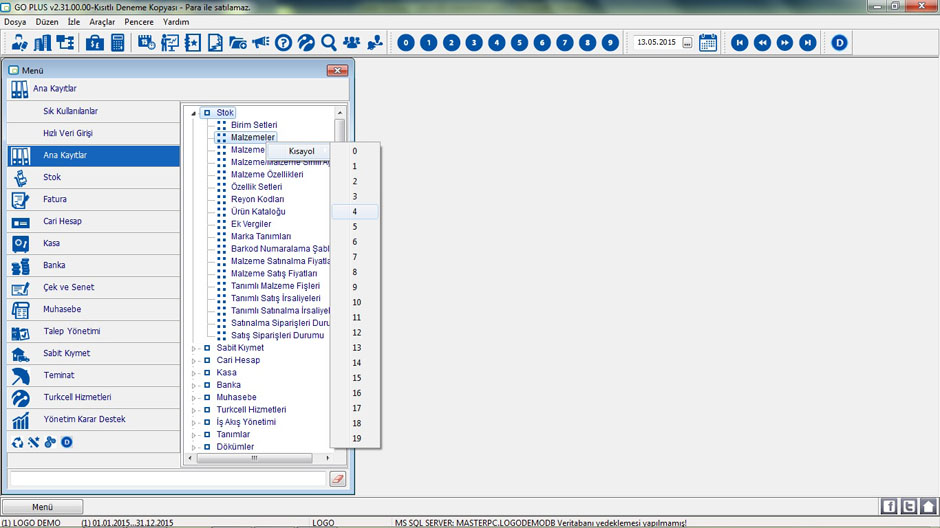Jump to last record navigation button
This screenshot has height=528, width=940.
(x=808, y=43)
